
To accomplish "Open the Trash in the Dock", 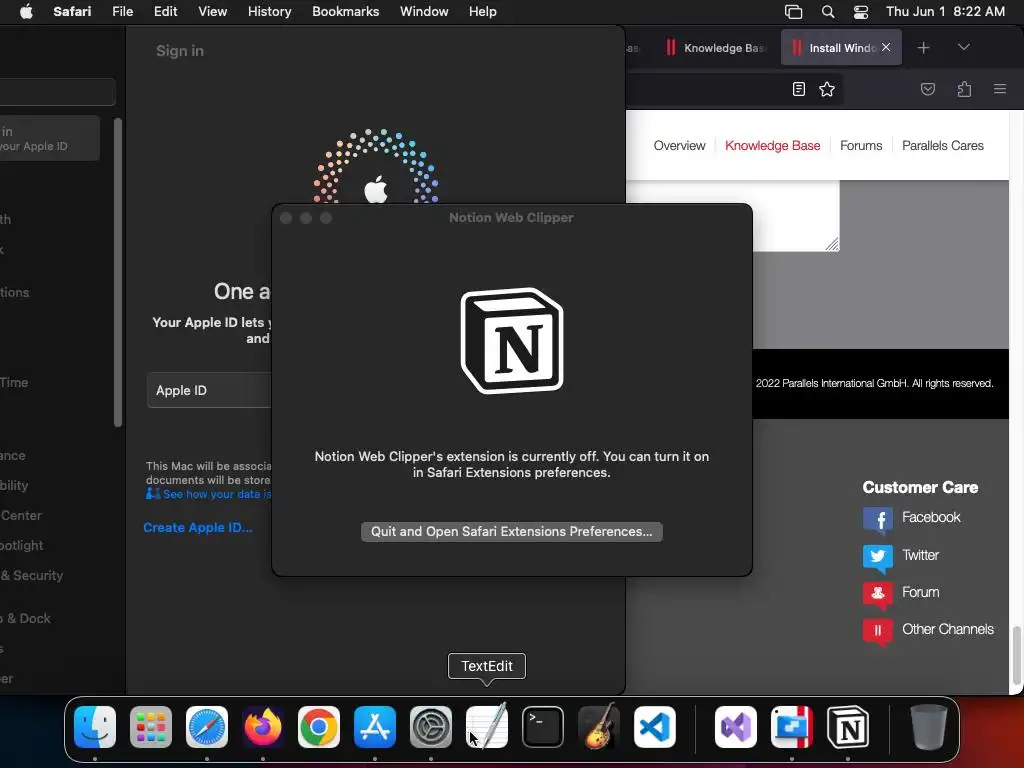I will pyautogui.click(x=929, y=726).
